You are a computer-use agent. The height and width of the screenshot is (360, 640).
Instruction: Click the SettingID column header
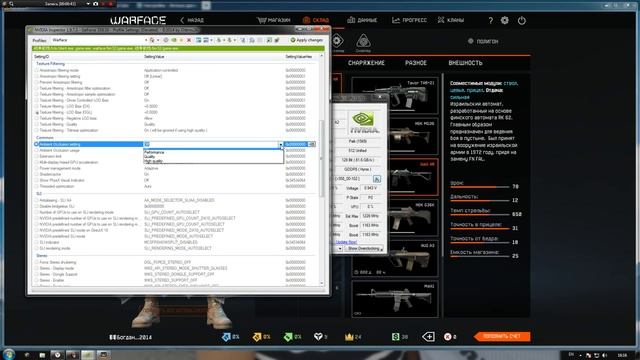coord(88,57)
